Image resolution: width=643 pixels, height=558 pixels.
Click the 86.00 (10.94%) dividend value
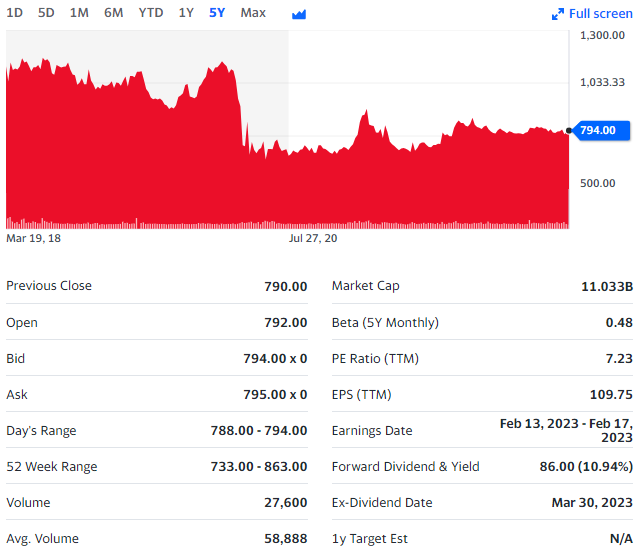point(586,467)
